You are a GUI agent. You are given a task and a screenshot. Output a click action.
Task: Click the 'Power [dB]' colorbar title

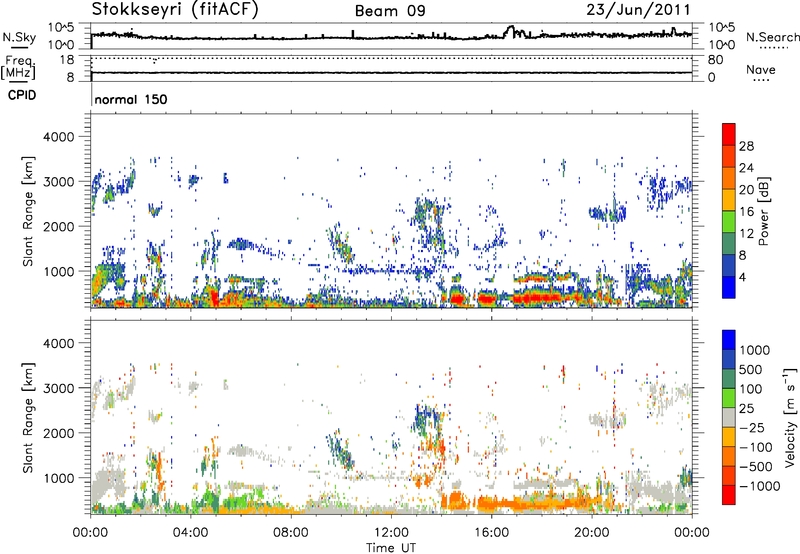(x=763, y=211)
